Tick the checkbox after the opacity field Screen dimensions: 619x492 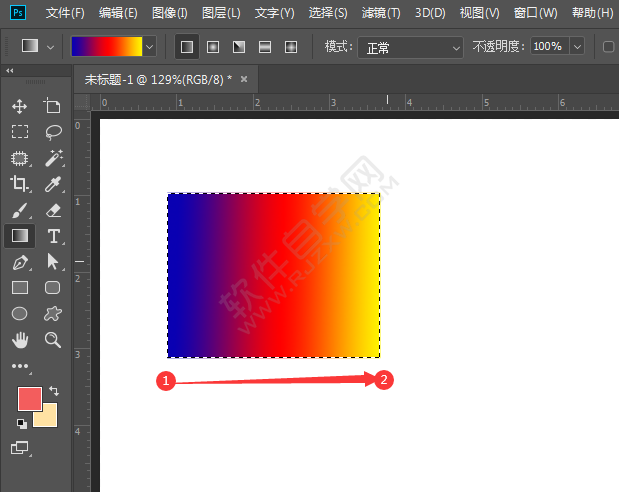click(x=608, y=47)
